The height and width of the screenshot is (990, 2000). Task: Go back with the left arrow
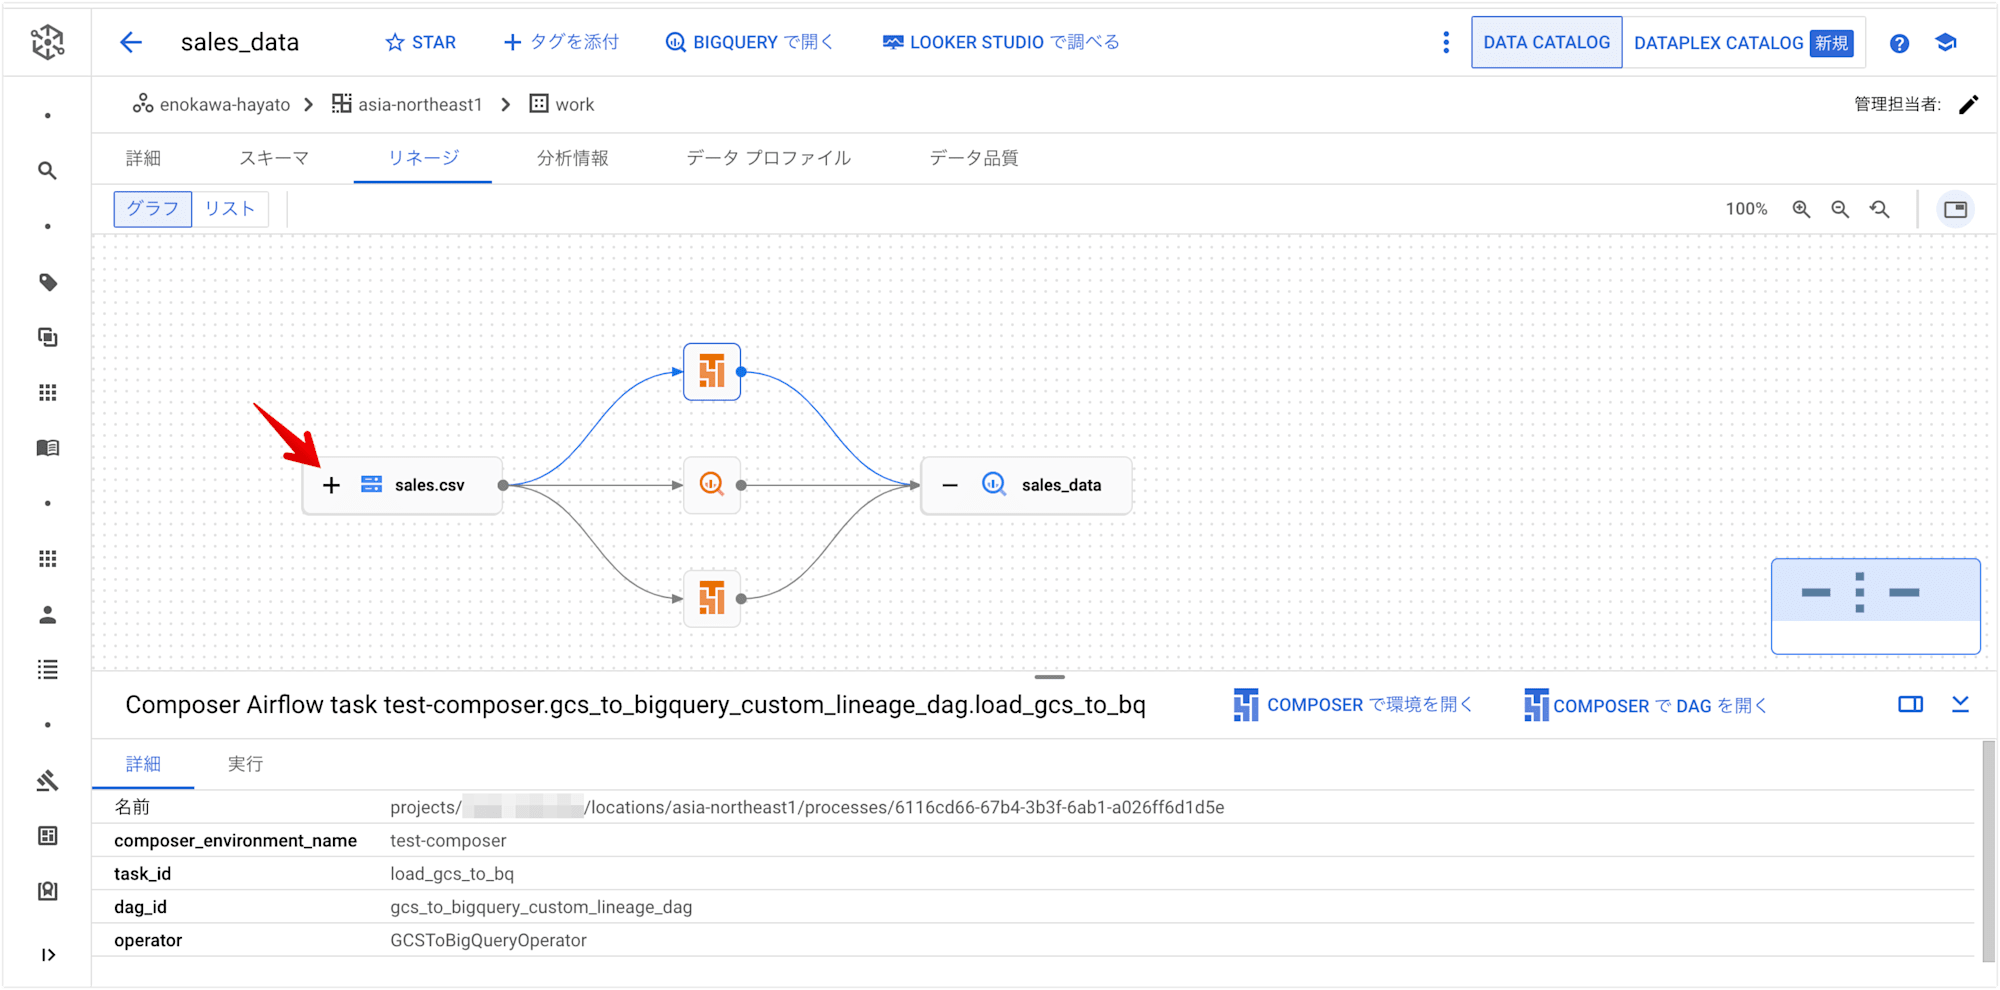click(131, 42)
